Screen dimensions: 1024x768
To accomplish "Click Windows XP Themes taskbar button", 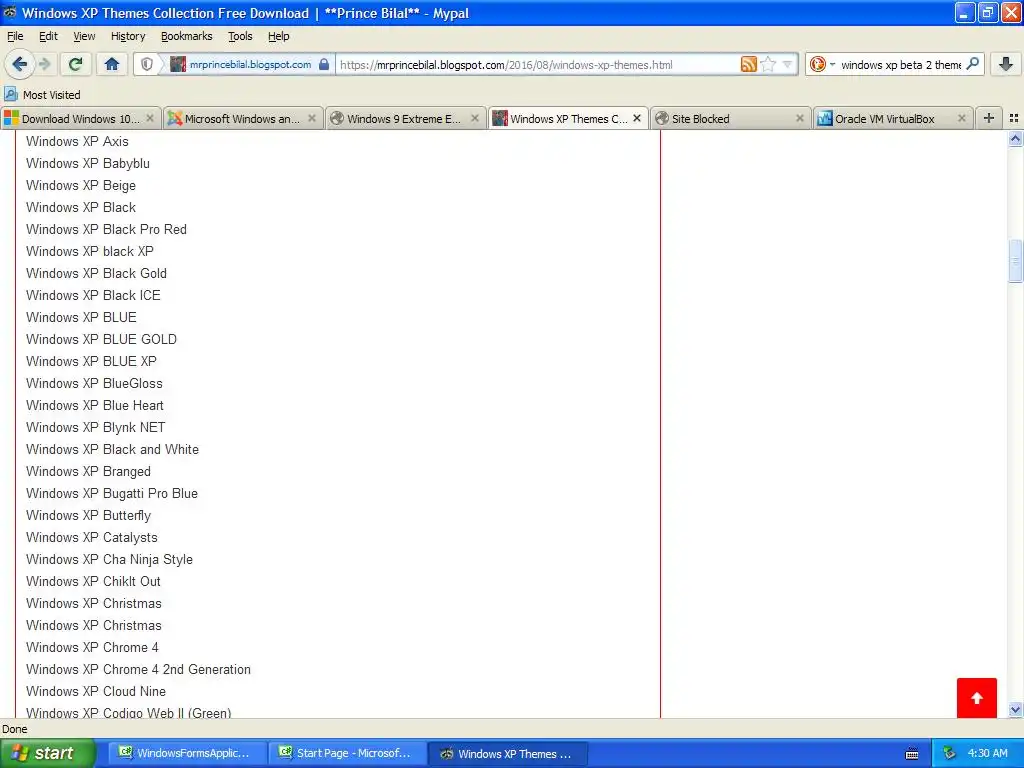I will point(507,753).
